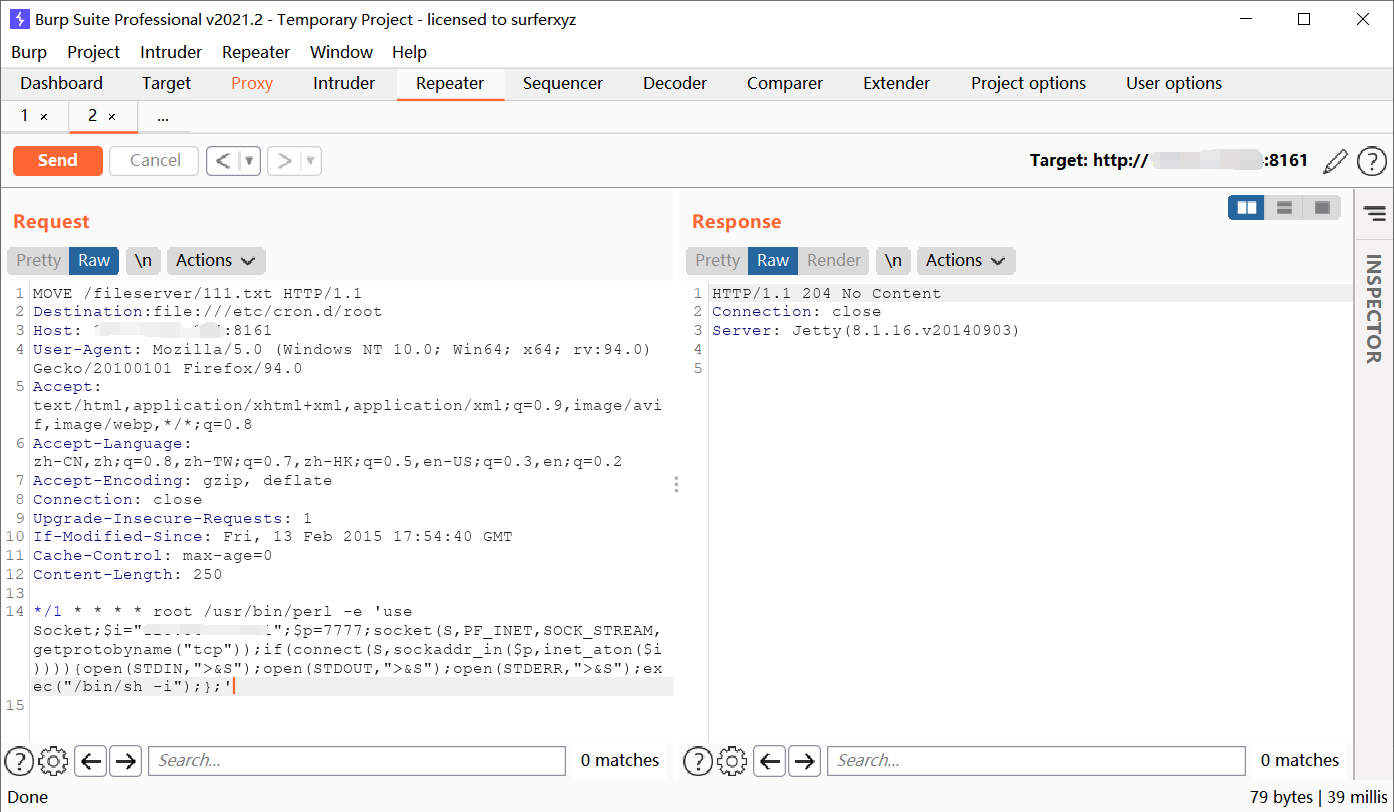This screenshot has width=1394, height=812.
Task: Switch to the Extender tab
Action: [897, 84]
